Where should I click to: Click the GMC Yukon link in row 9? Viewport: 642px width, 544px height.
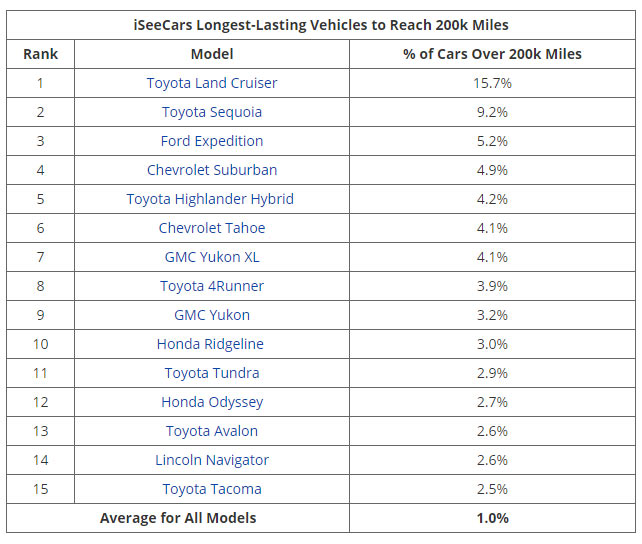click(212, 315)
